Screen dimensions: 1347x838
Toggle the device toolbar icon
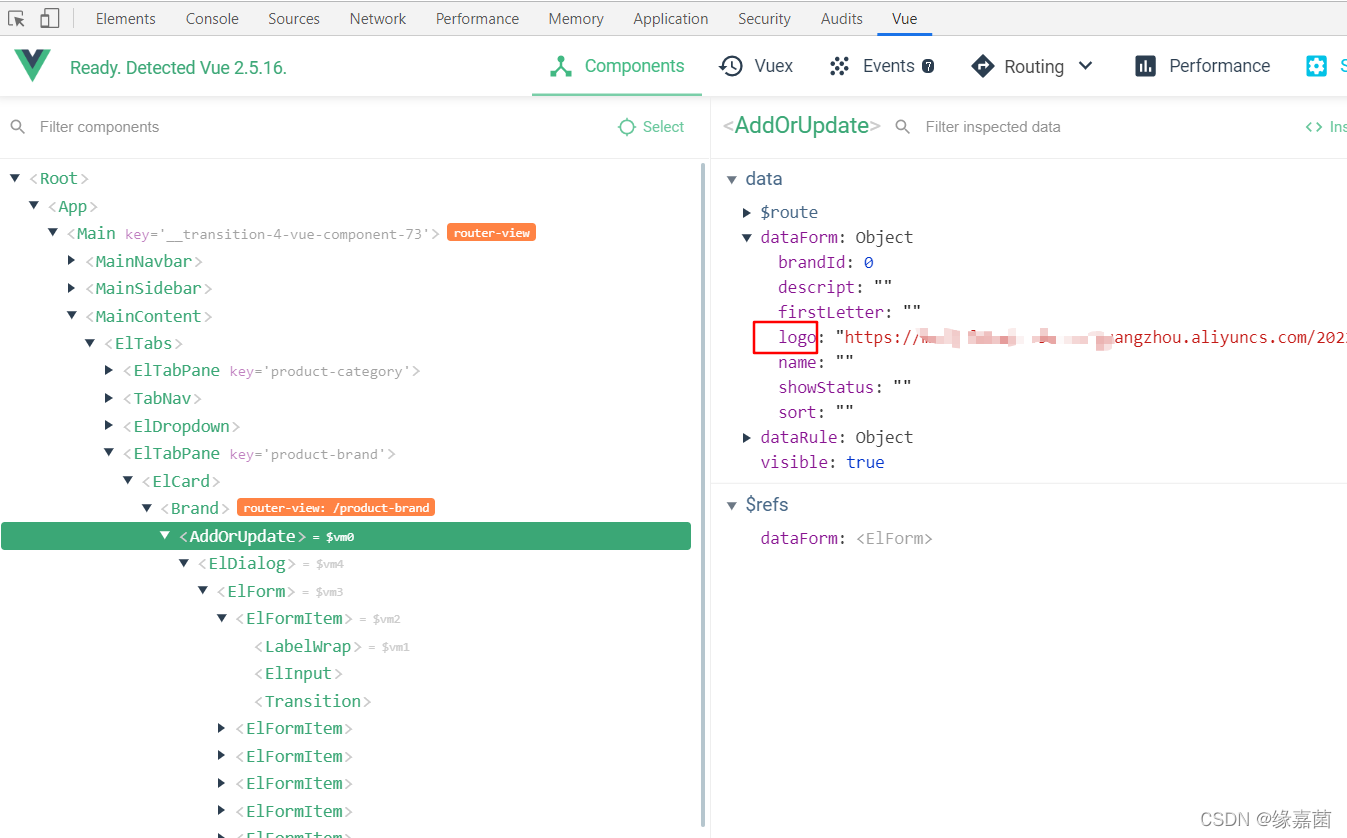(x=49, y=18)
